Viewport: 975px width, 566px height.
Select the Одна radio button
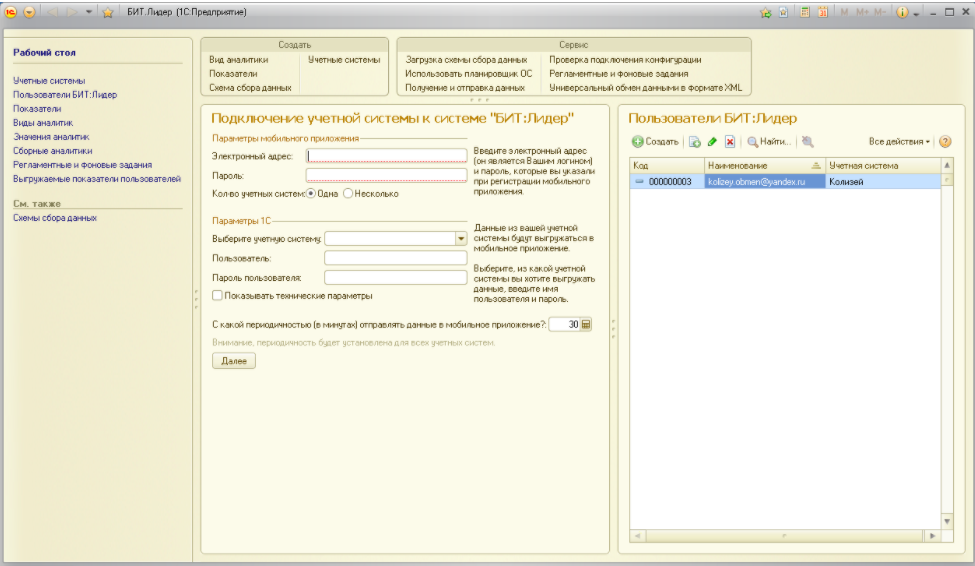[311, 193]
